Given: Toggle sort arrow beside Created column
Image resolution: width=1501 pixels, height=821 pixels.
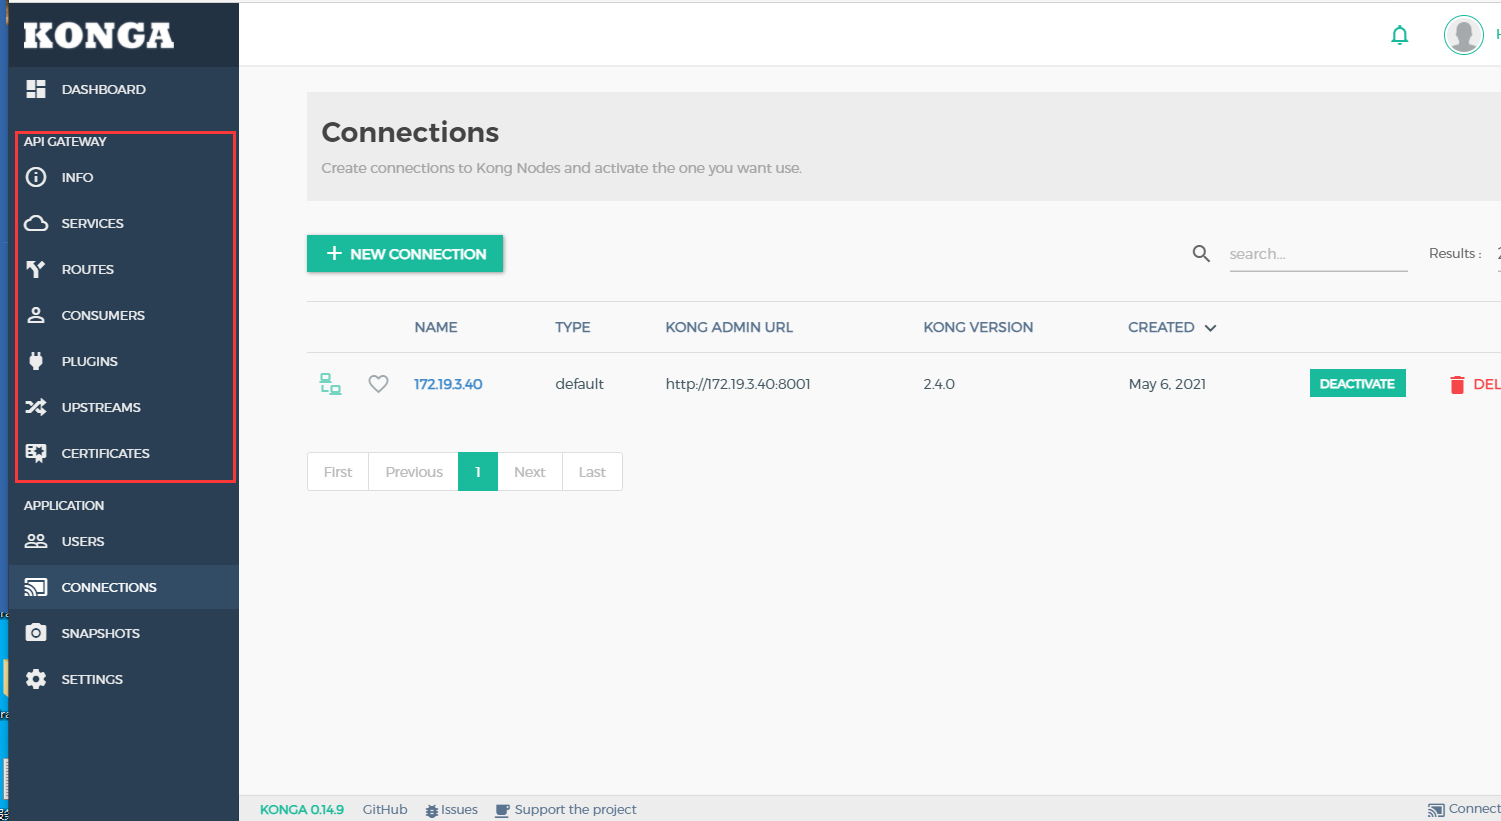Looking at the screenshot, I should point(1210,328).
